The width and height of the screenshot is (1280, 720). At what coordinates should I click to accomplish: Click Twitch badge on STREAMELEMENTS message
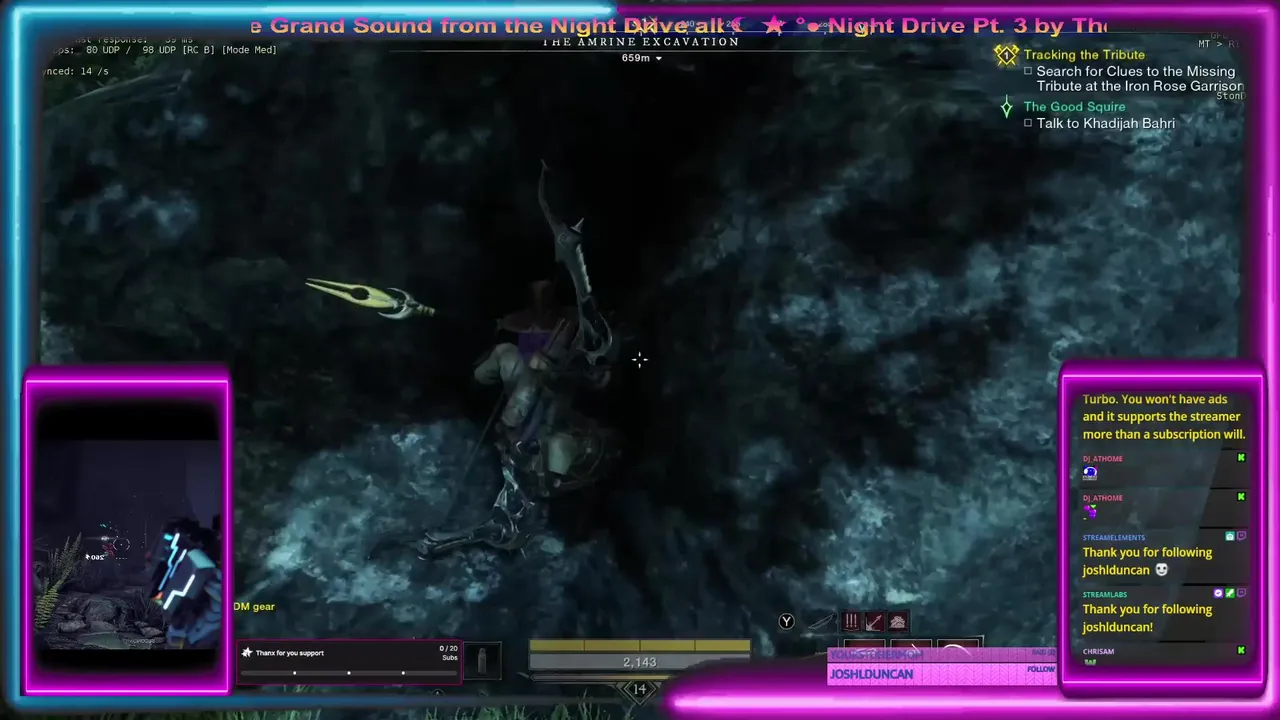pos(1241,537)
